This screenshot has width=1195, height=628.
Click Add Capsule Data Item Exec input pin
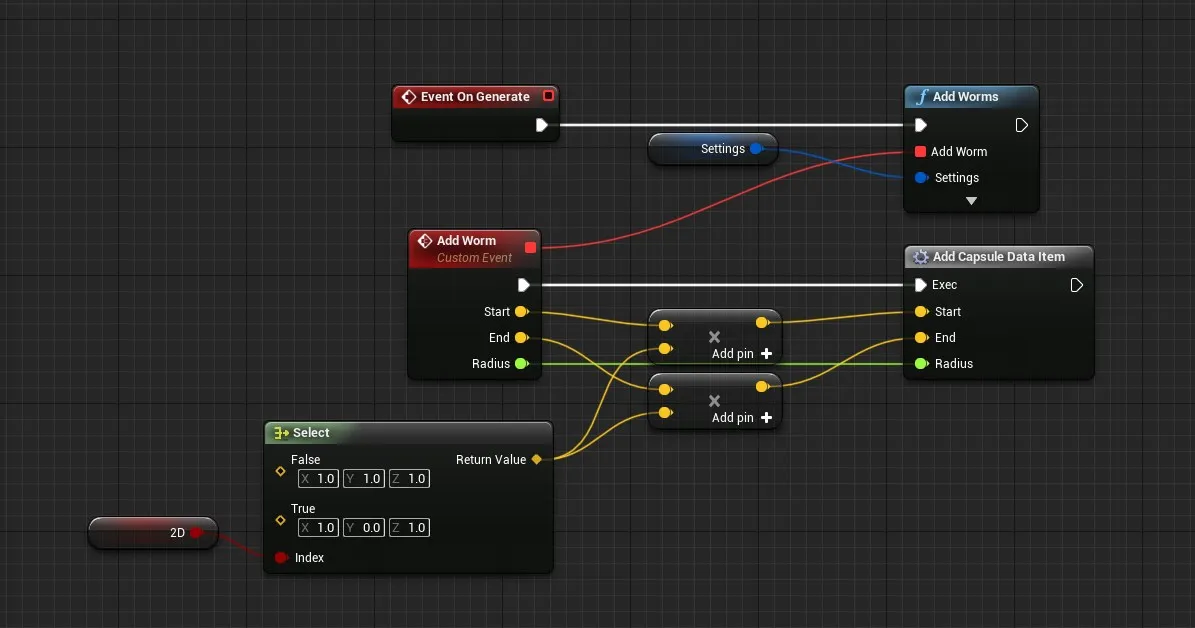920,285
